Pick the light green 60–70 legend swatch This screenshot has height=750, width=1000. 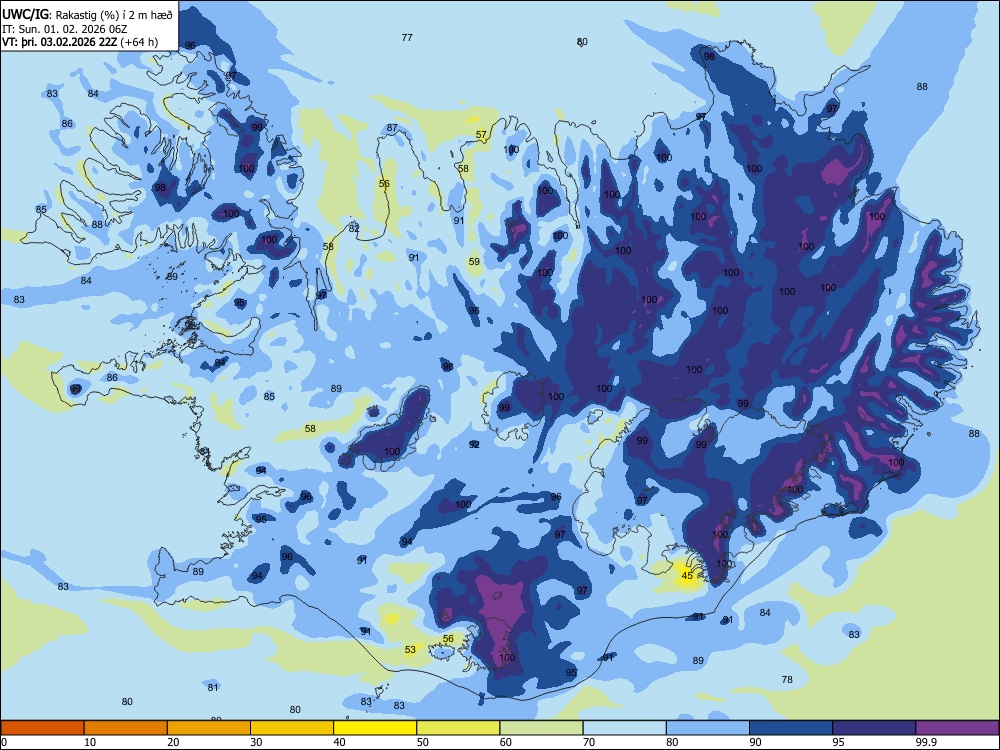click(x=541, y=728)
